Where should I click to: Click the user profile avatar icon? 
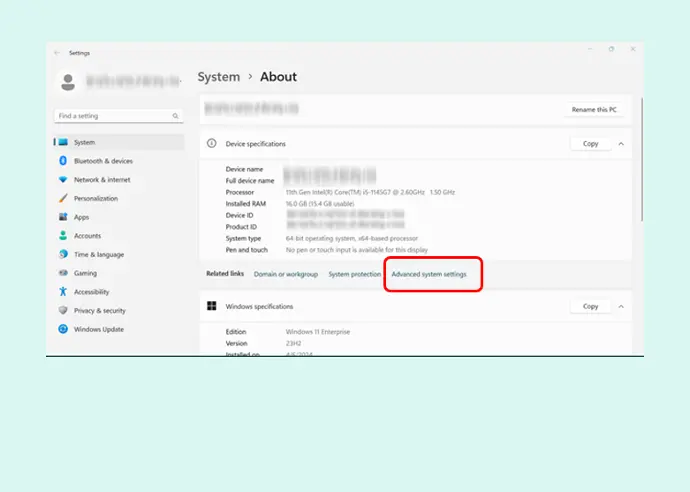tap(68, 82)
